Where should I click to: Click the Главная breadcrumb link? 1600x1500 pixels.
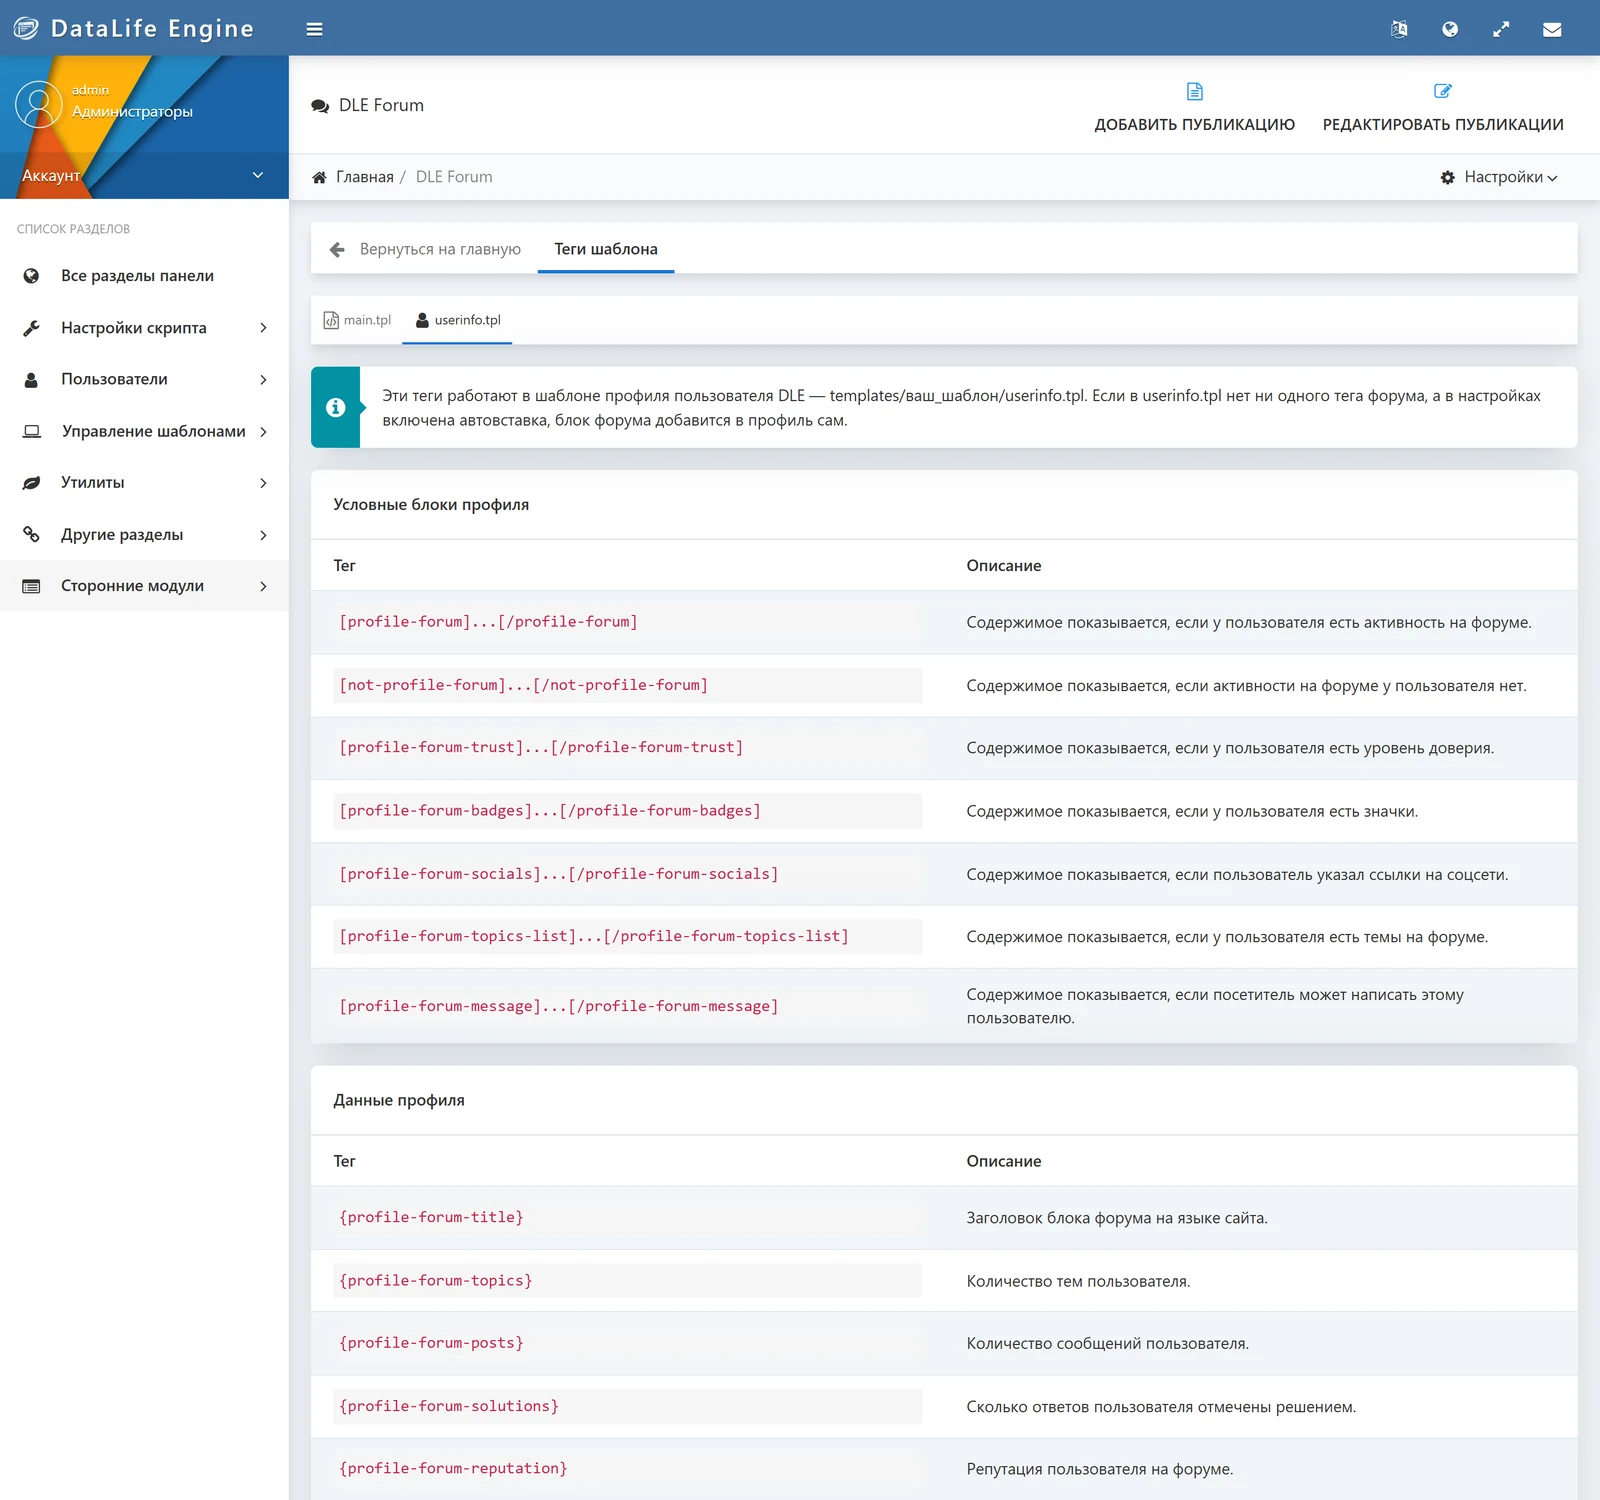pyautogui.click(x=364, y=177)
